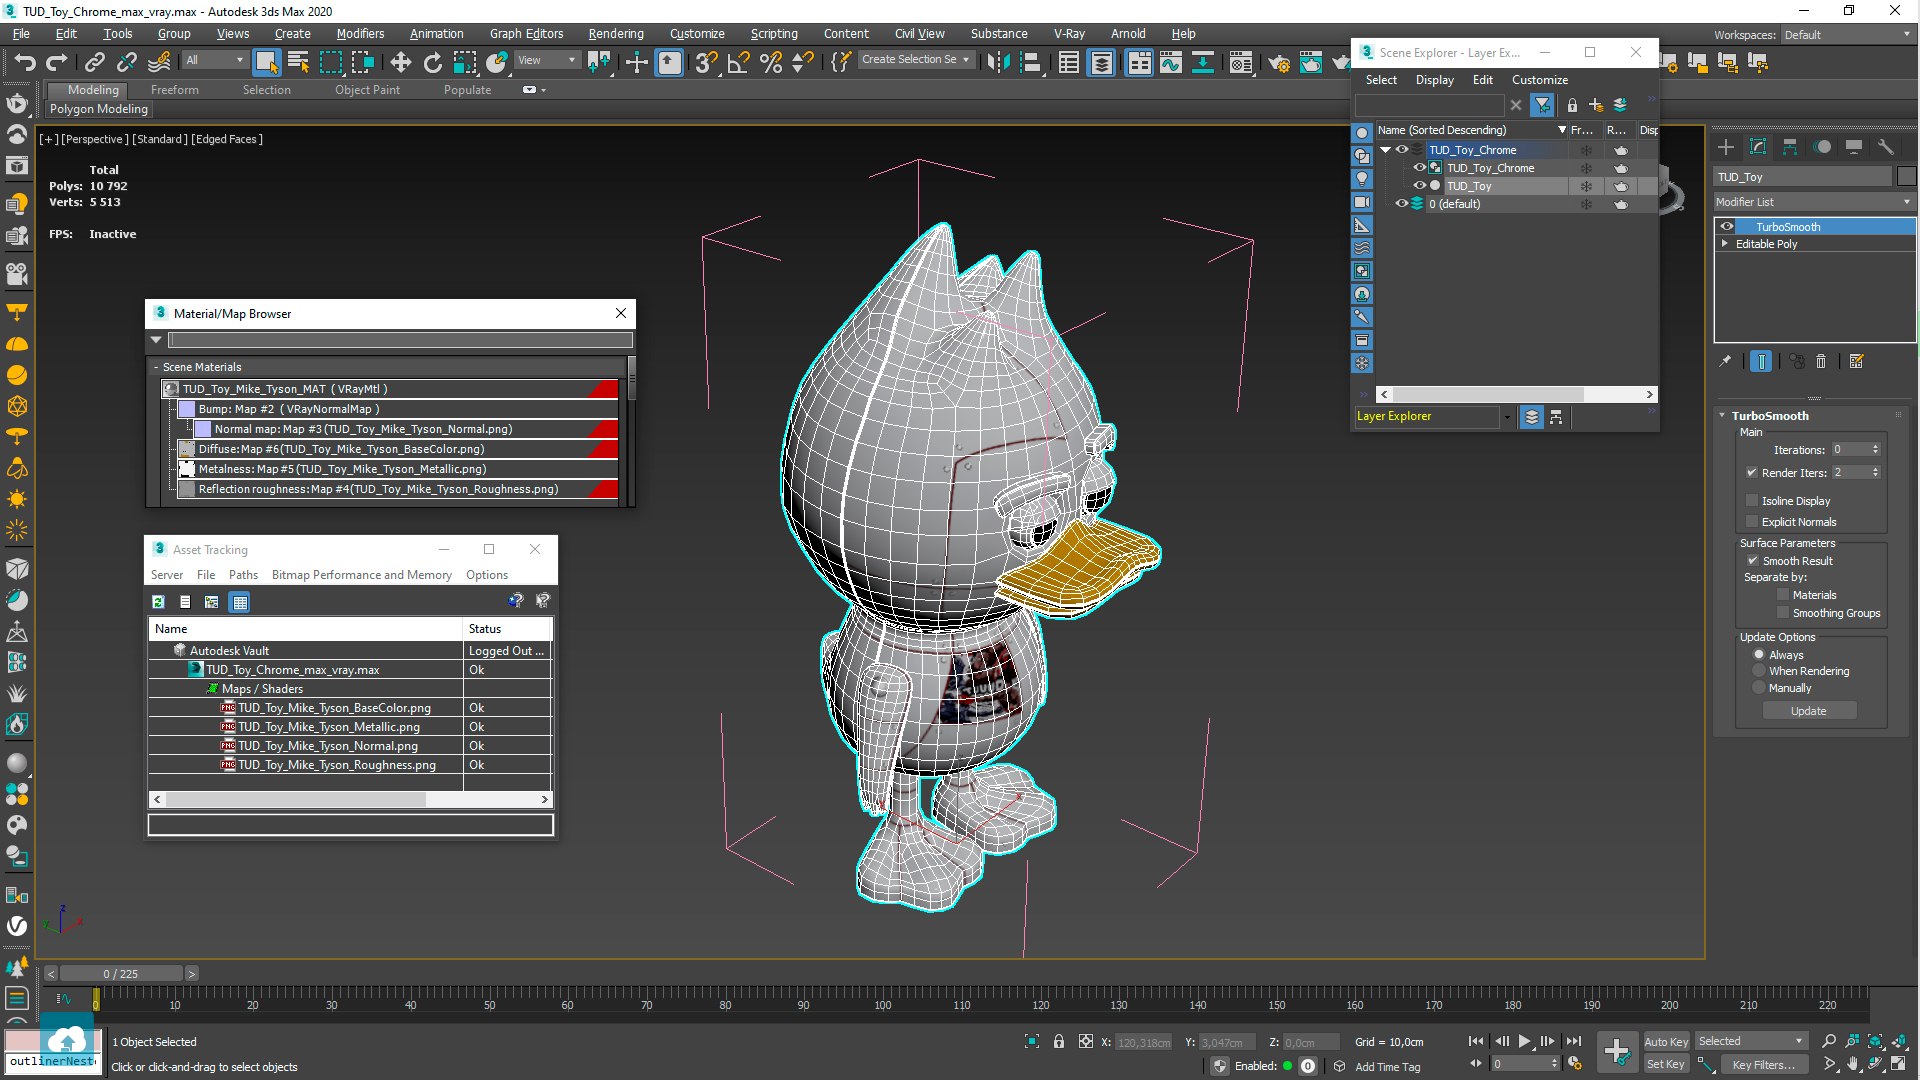Click the Play Animation button

pyautogui.click(x=1524, y=1042)
